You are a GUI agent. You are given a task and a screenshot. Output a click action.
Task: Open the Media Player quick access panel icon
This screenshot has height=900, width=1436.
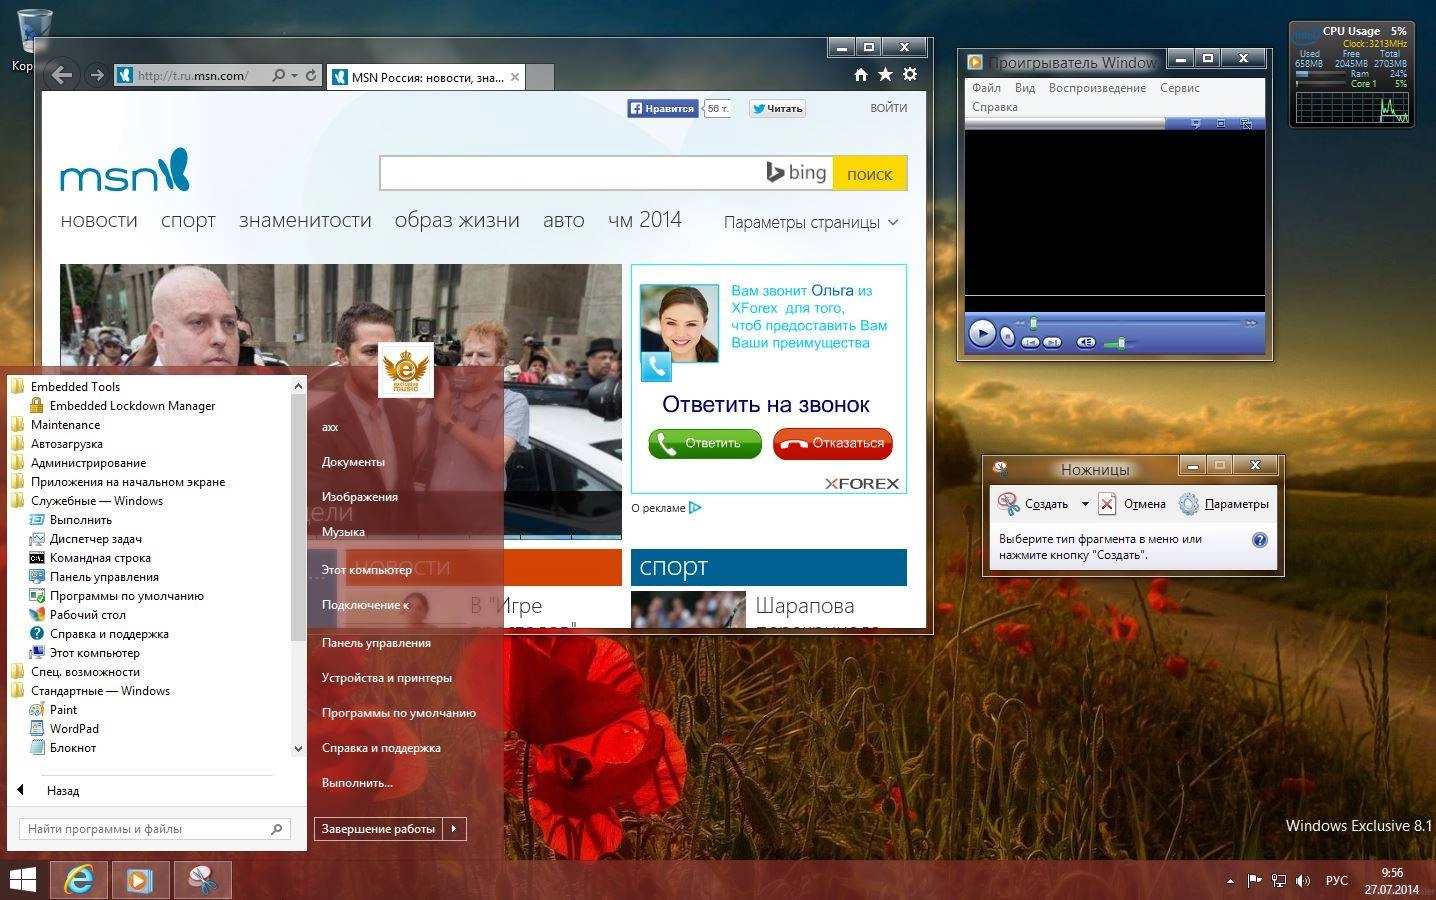click(x=1196, y=124)
